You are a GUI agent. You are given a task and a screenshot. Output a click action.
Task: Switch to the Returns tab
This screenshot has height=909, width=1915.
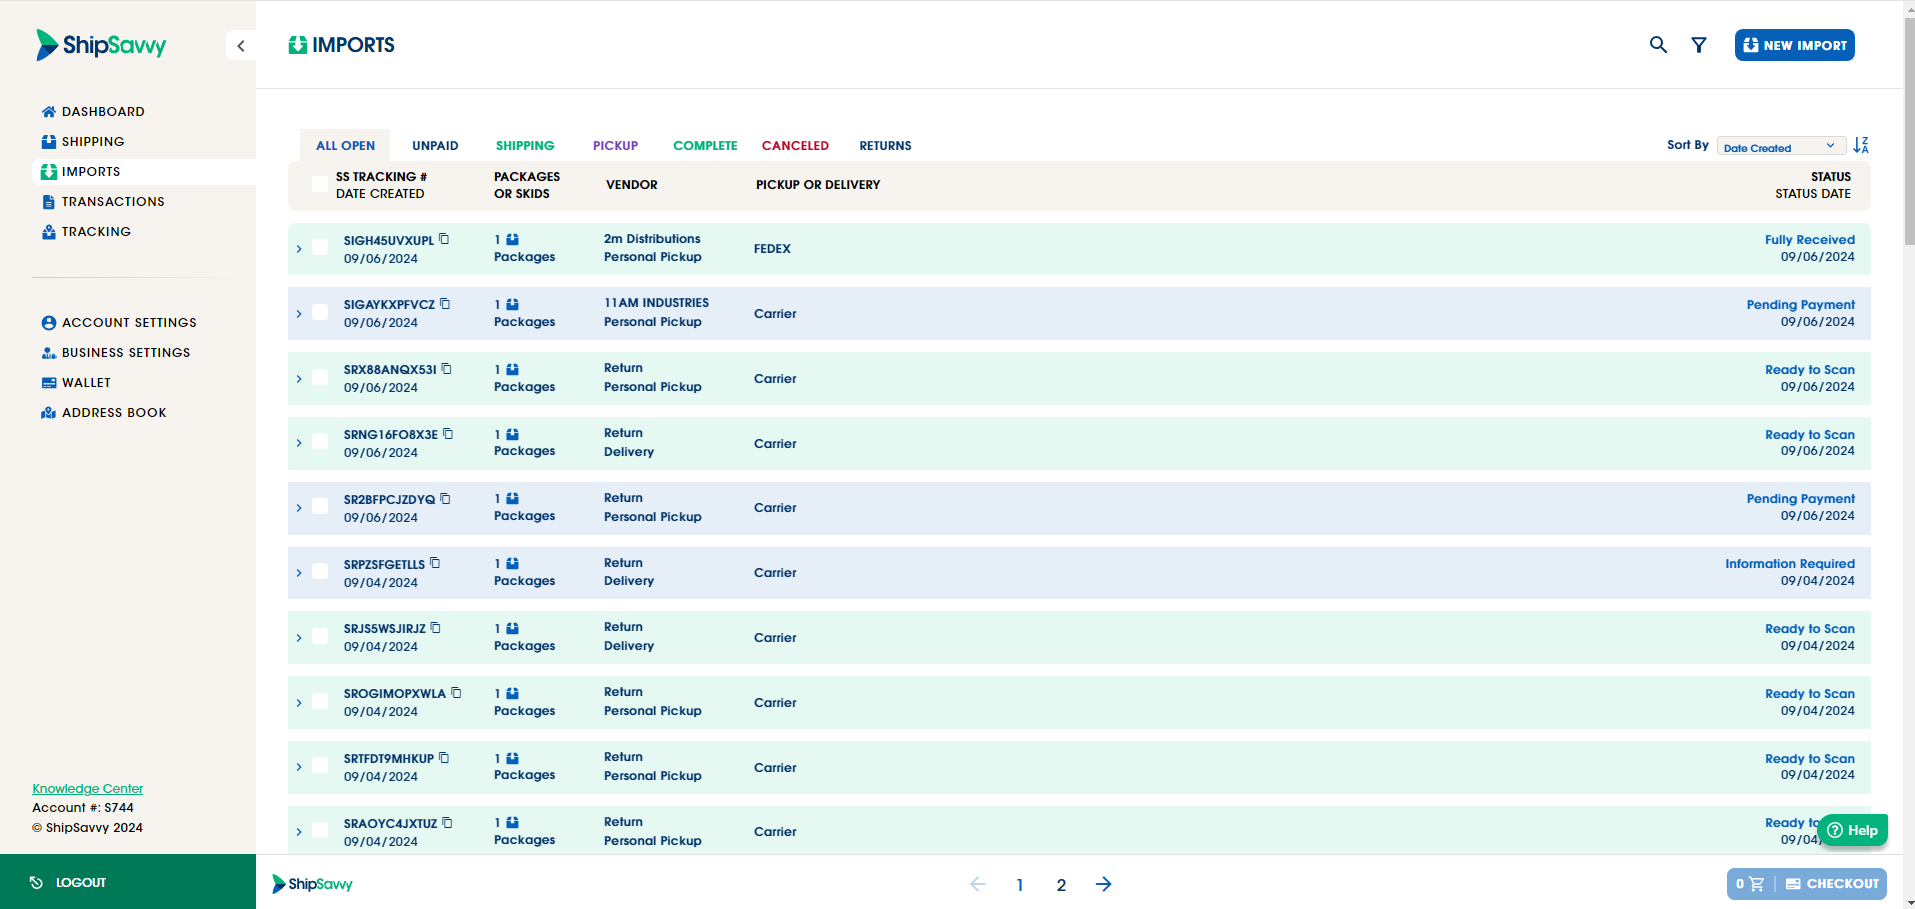(x=885, y=146)
